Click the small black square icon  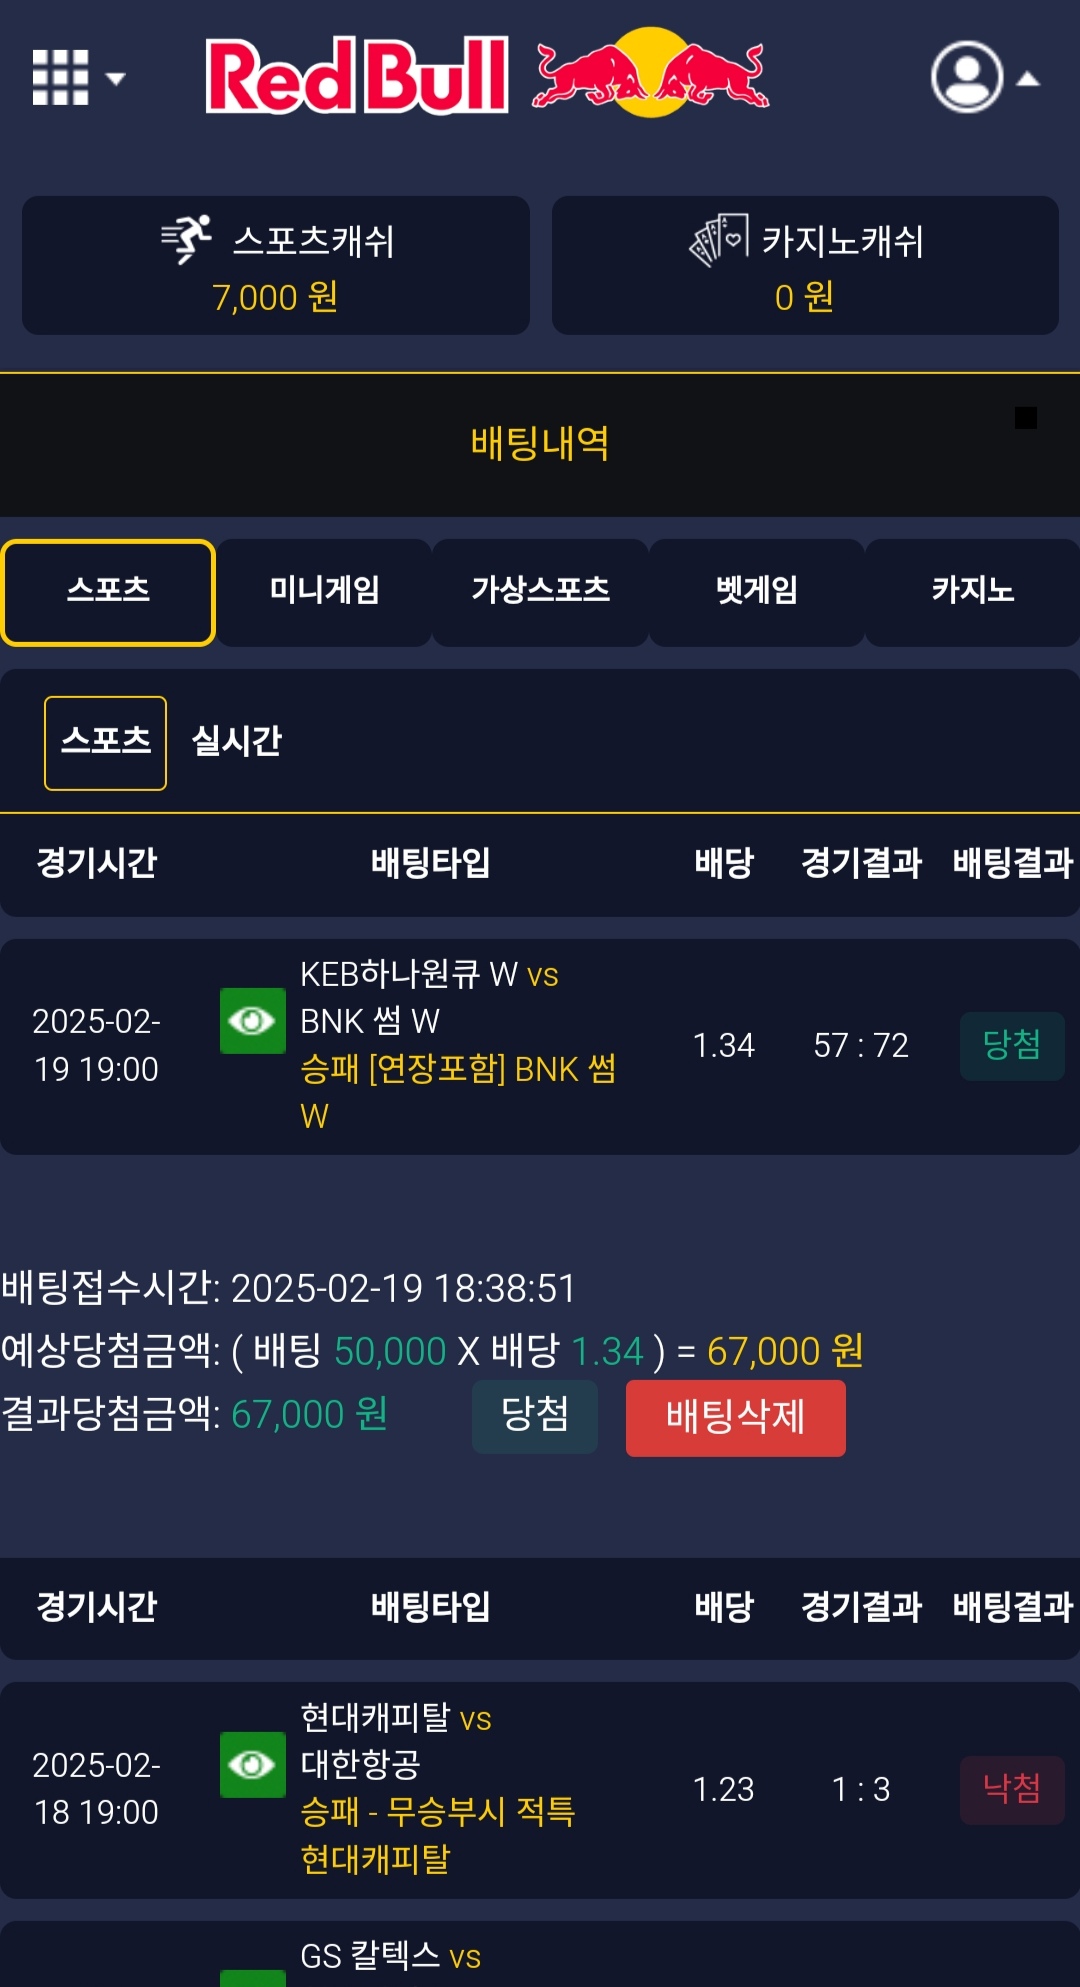point(1025,417)
